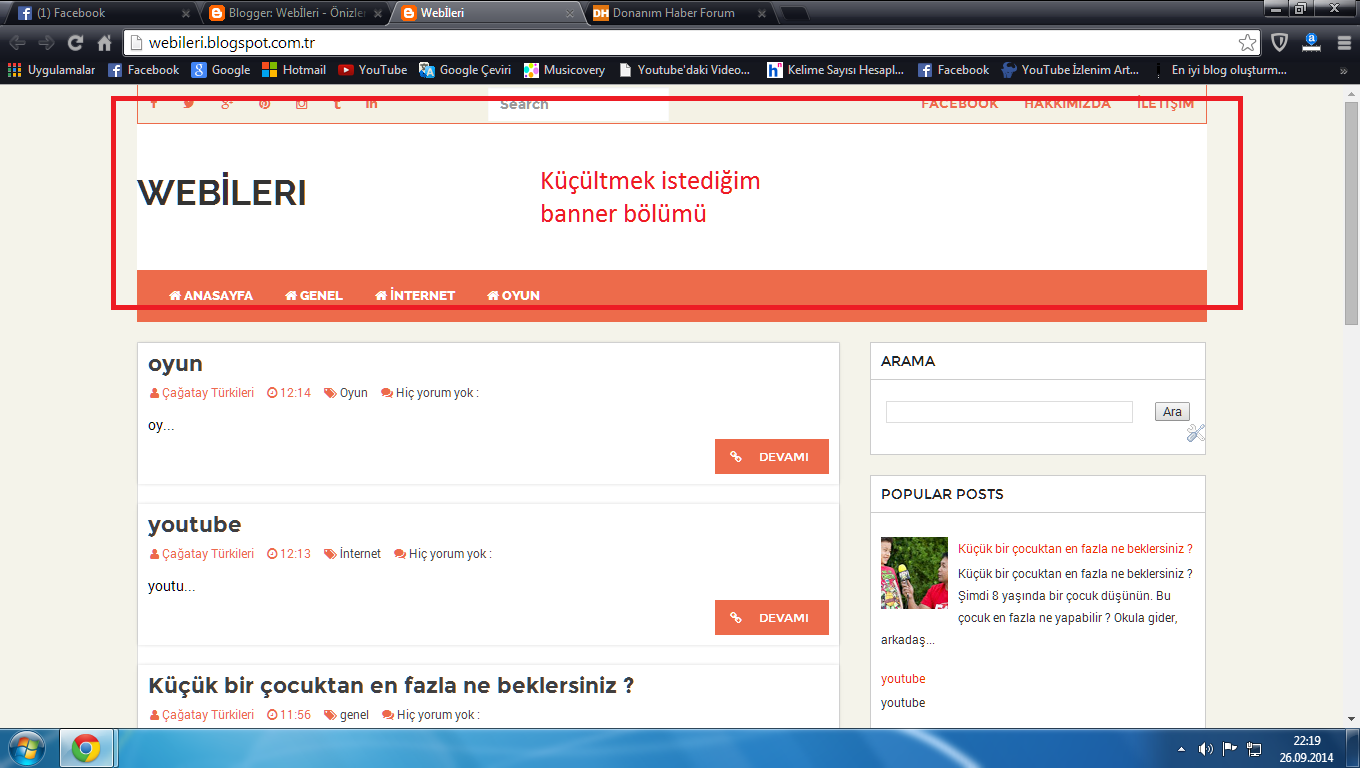
Task: Open the YouTube bookmark
Action: point(373,70)
